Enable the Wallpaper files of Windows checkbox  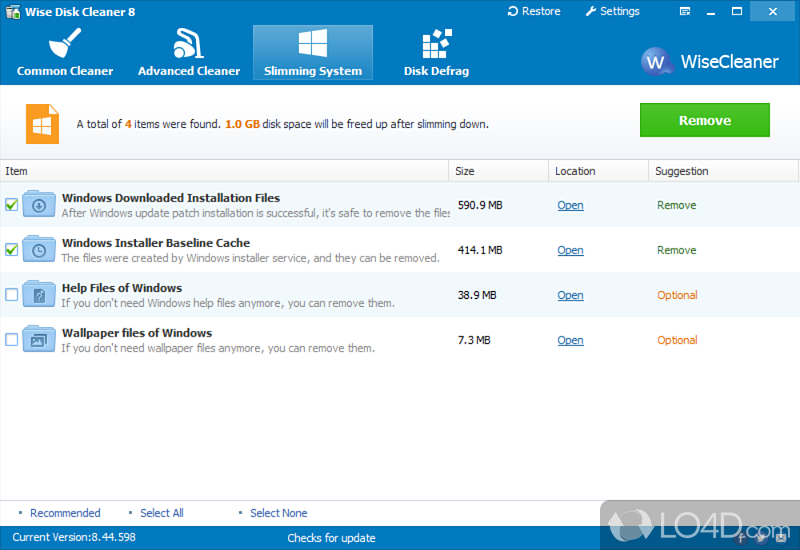tap(12, 340)
